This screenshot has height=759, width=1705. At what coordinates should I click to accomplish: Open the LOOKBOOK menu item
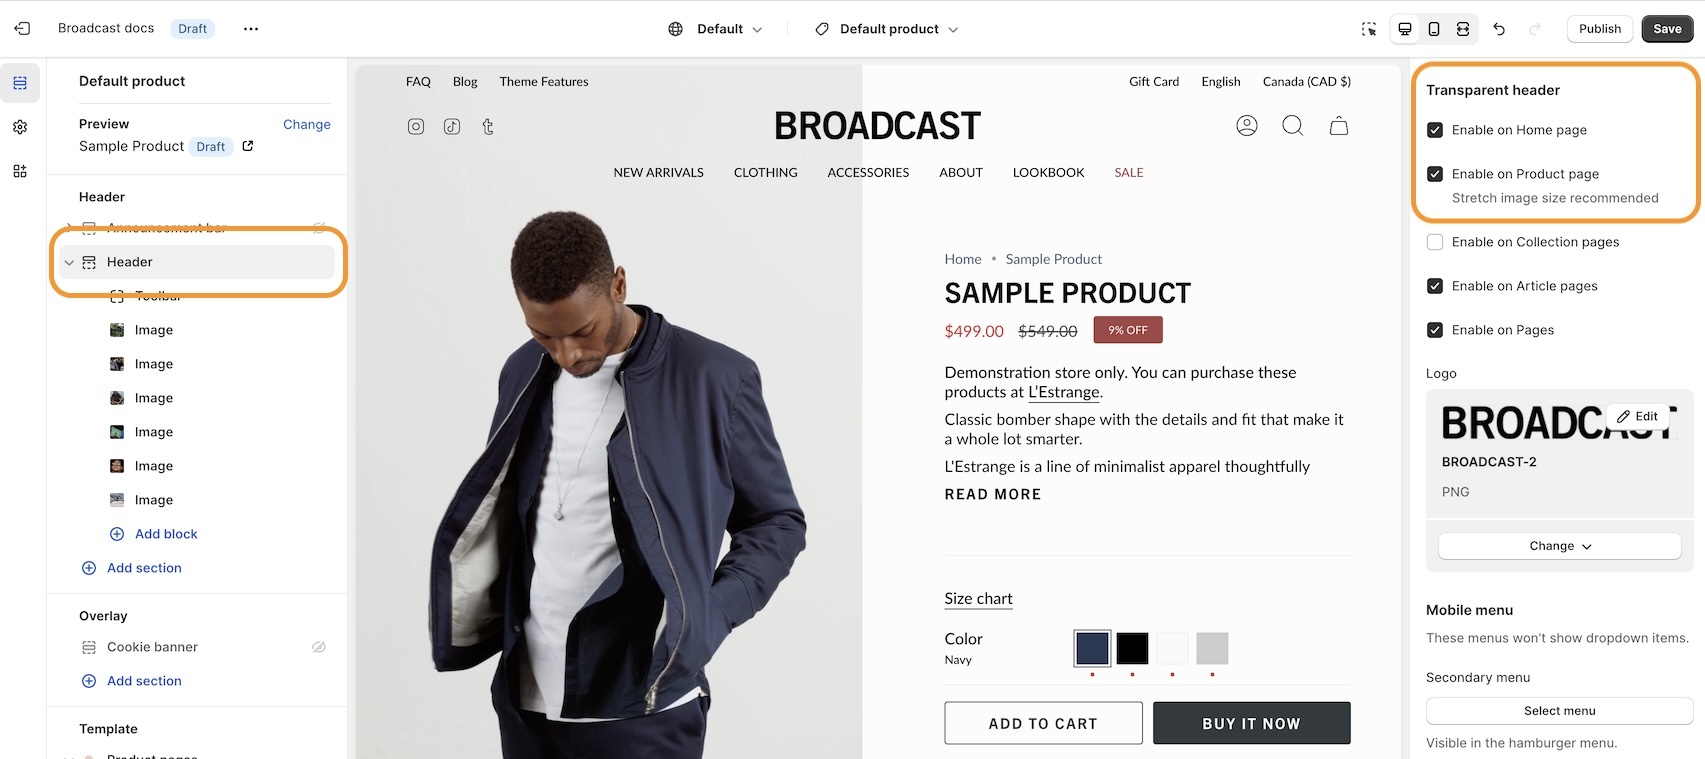tap(1048, 173)
